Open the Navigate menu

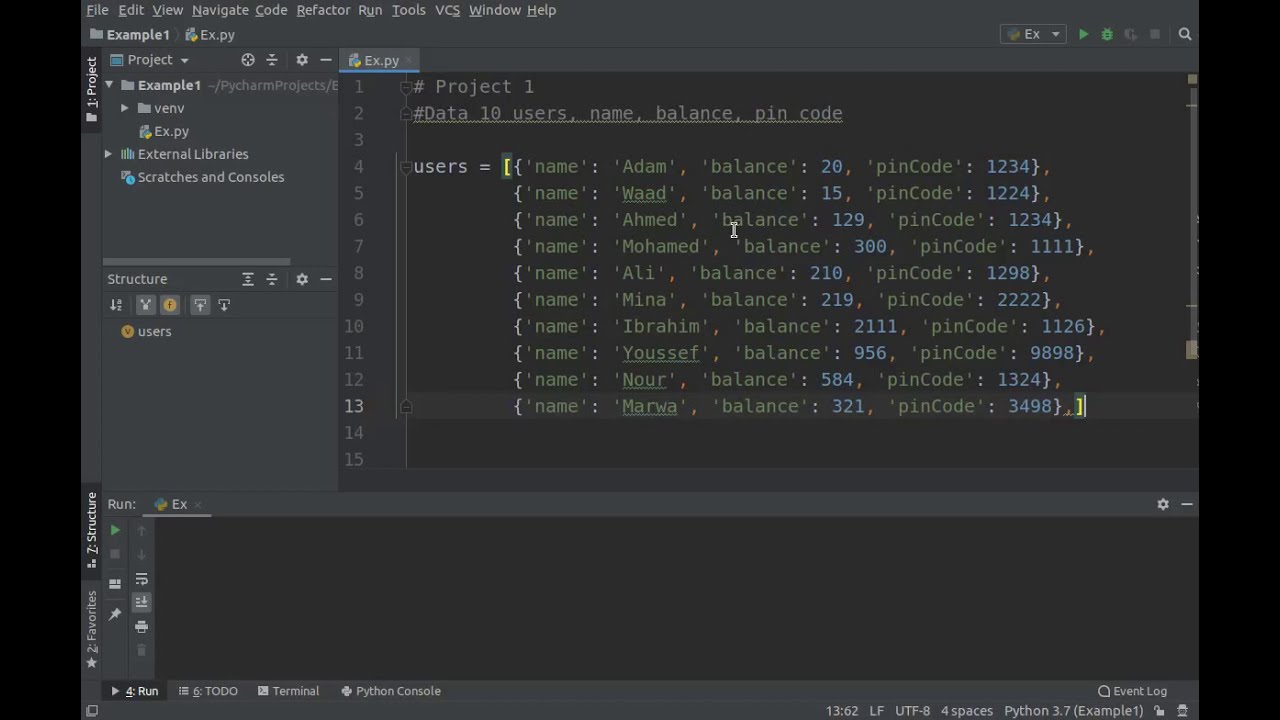(x=220, y=10)
